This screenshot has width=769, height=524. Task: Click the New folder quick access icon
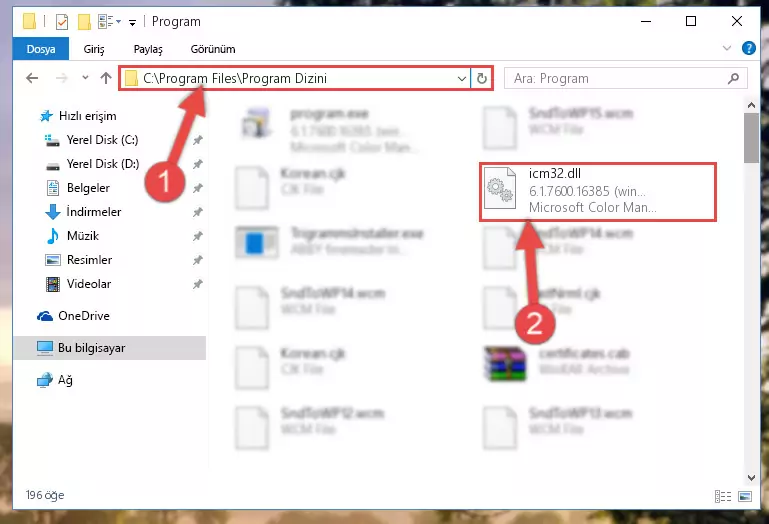84,22
